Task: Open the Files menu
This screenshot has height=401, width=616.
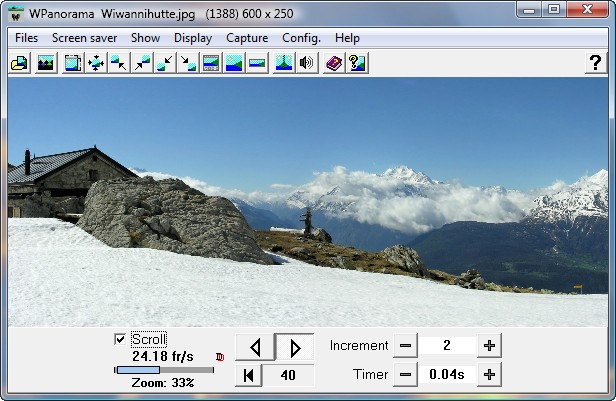Action: pyautogui.click(x=27, y=38)
